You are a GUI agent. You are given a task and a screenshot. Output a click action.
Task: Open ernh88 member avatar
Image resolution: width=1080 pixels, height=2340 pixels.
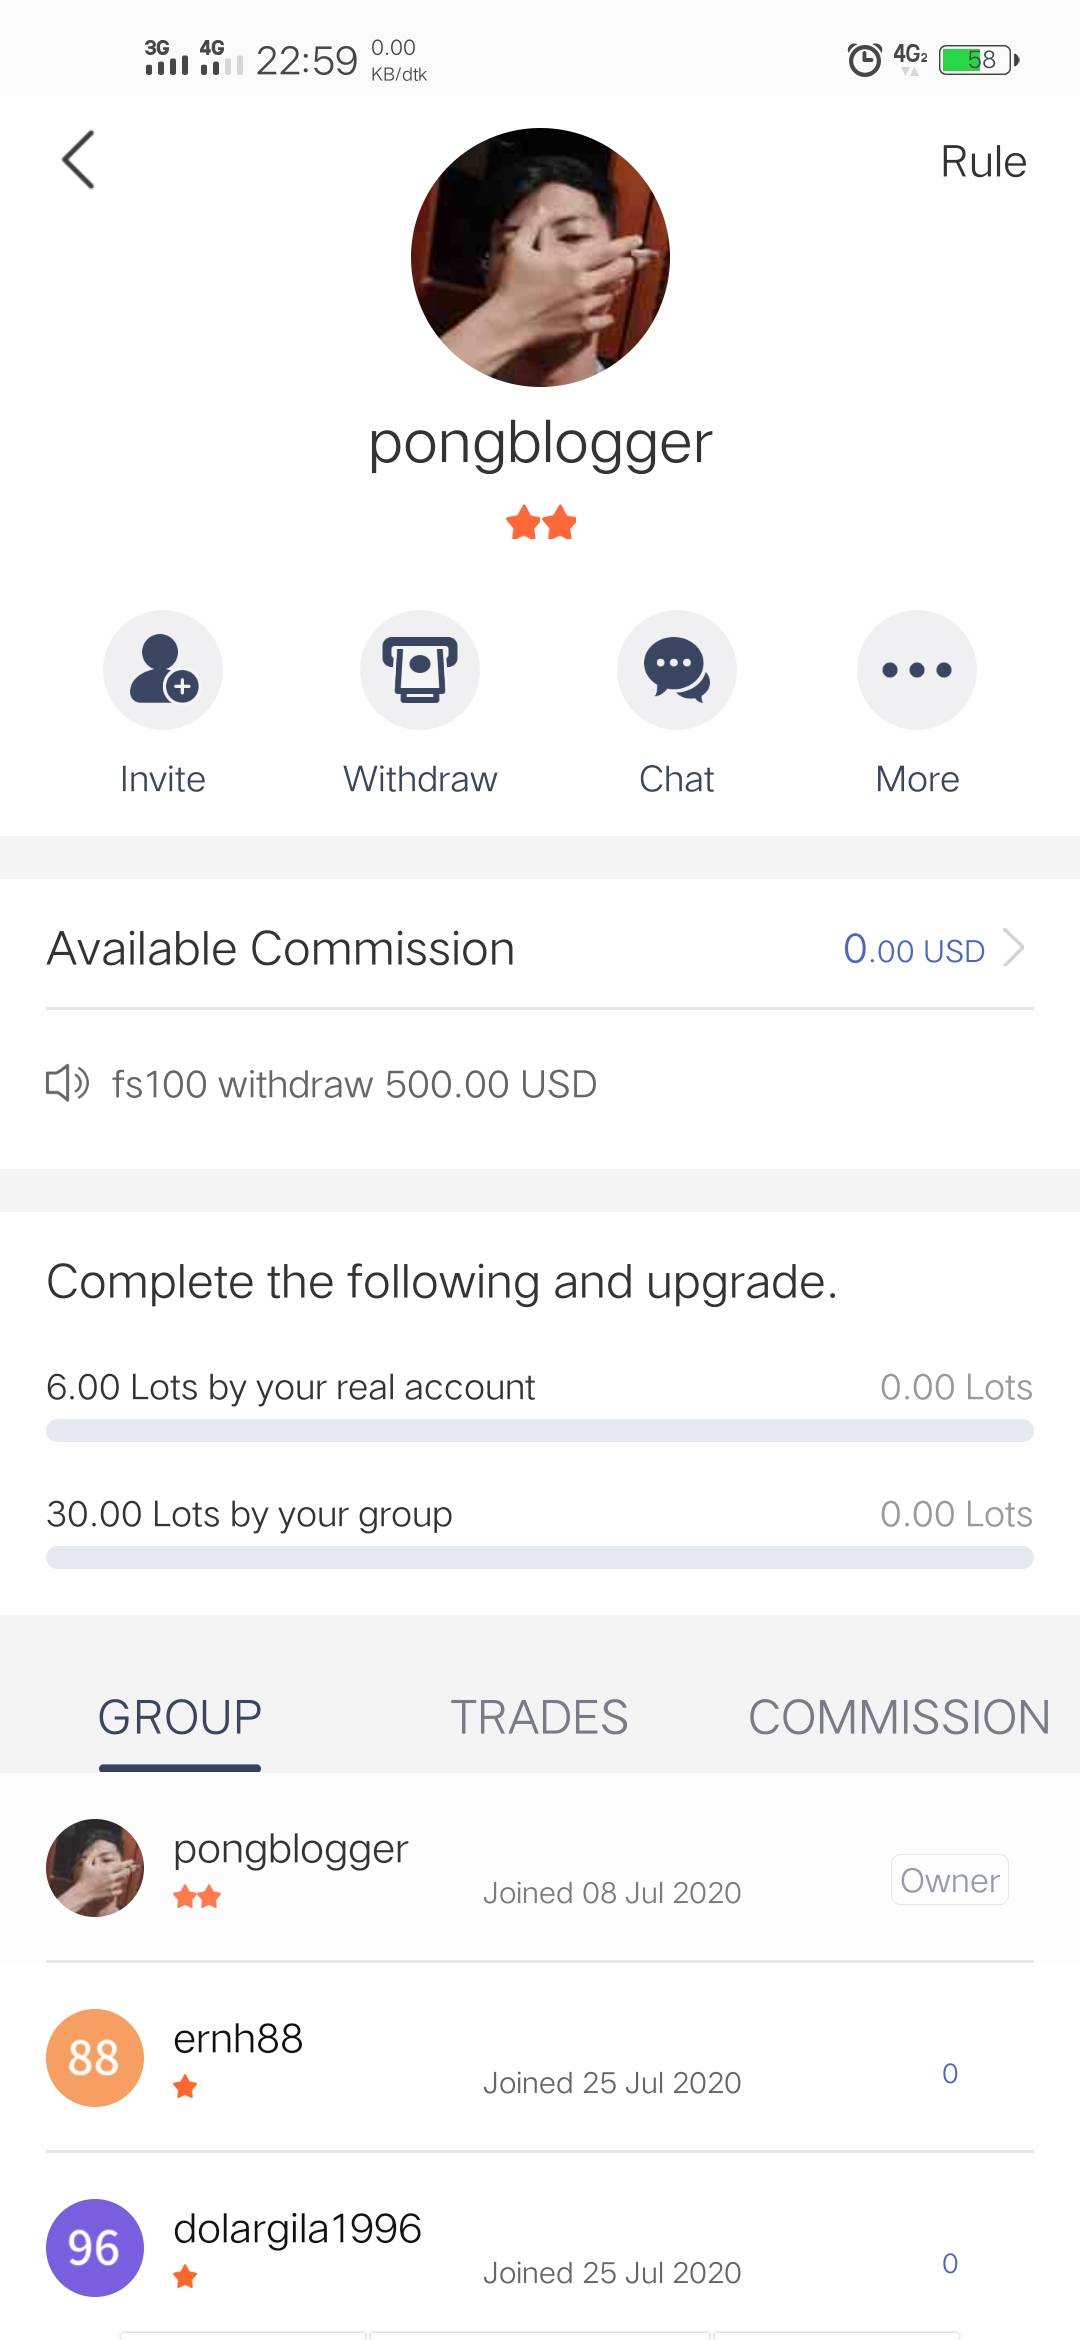95,2058
